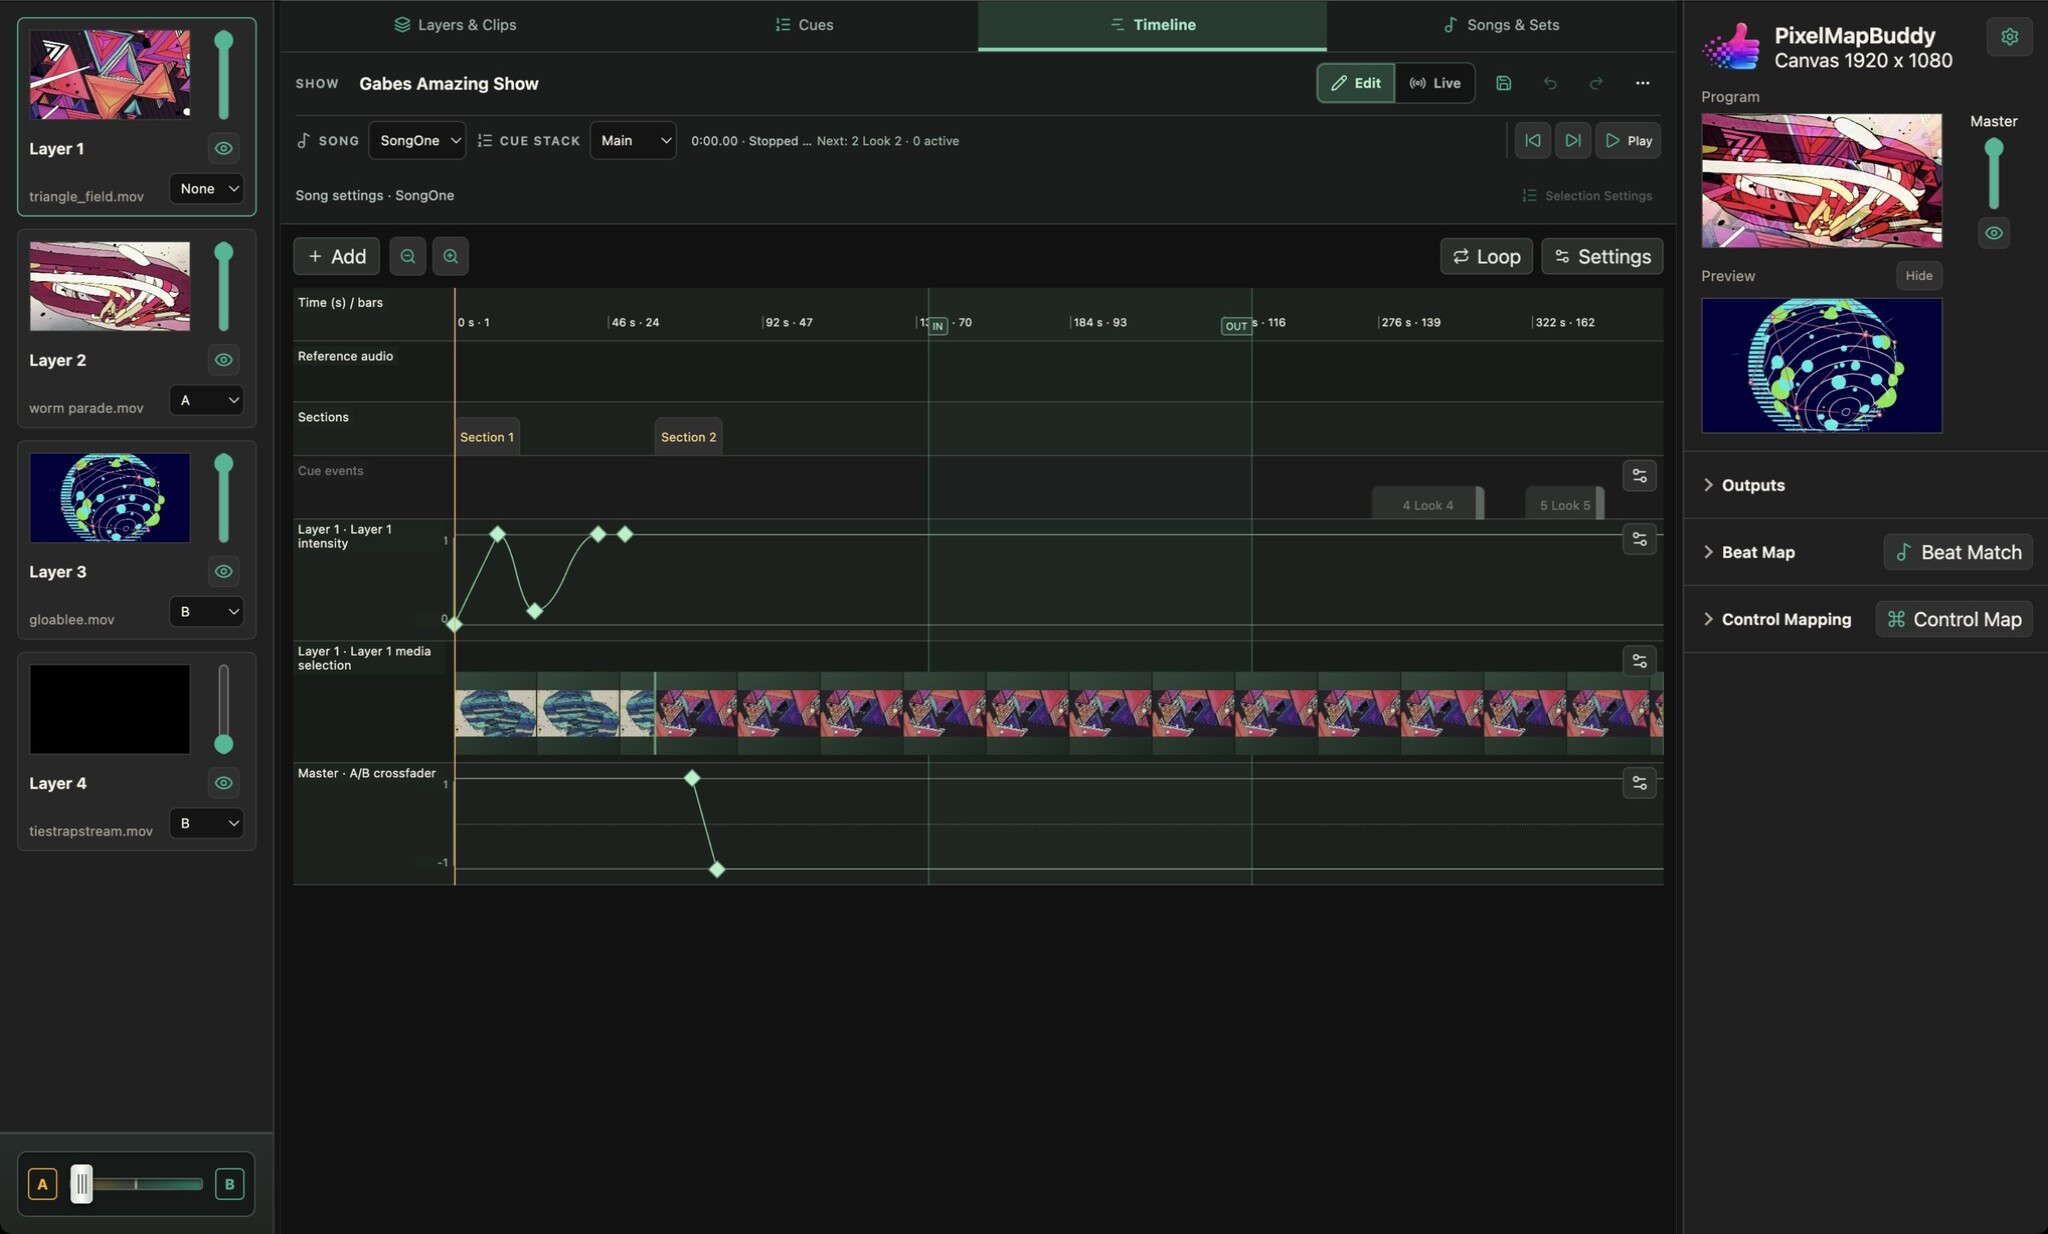Image resolution: width=2048 pixels, height=1234 pixels.
Task: Expand the Outputs section
Action: 1743,485
